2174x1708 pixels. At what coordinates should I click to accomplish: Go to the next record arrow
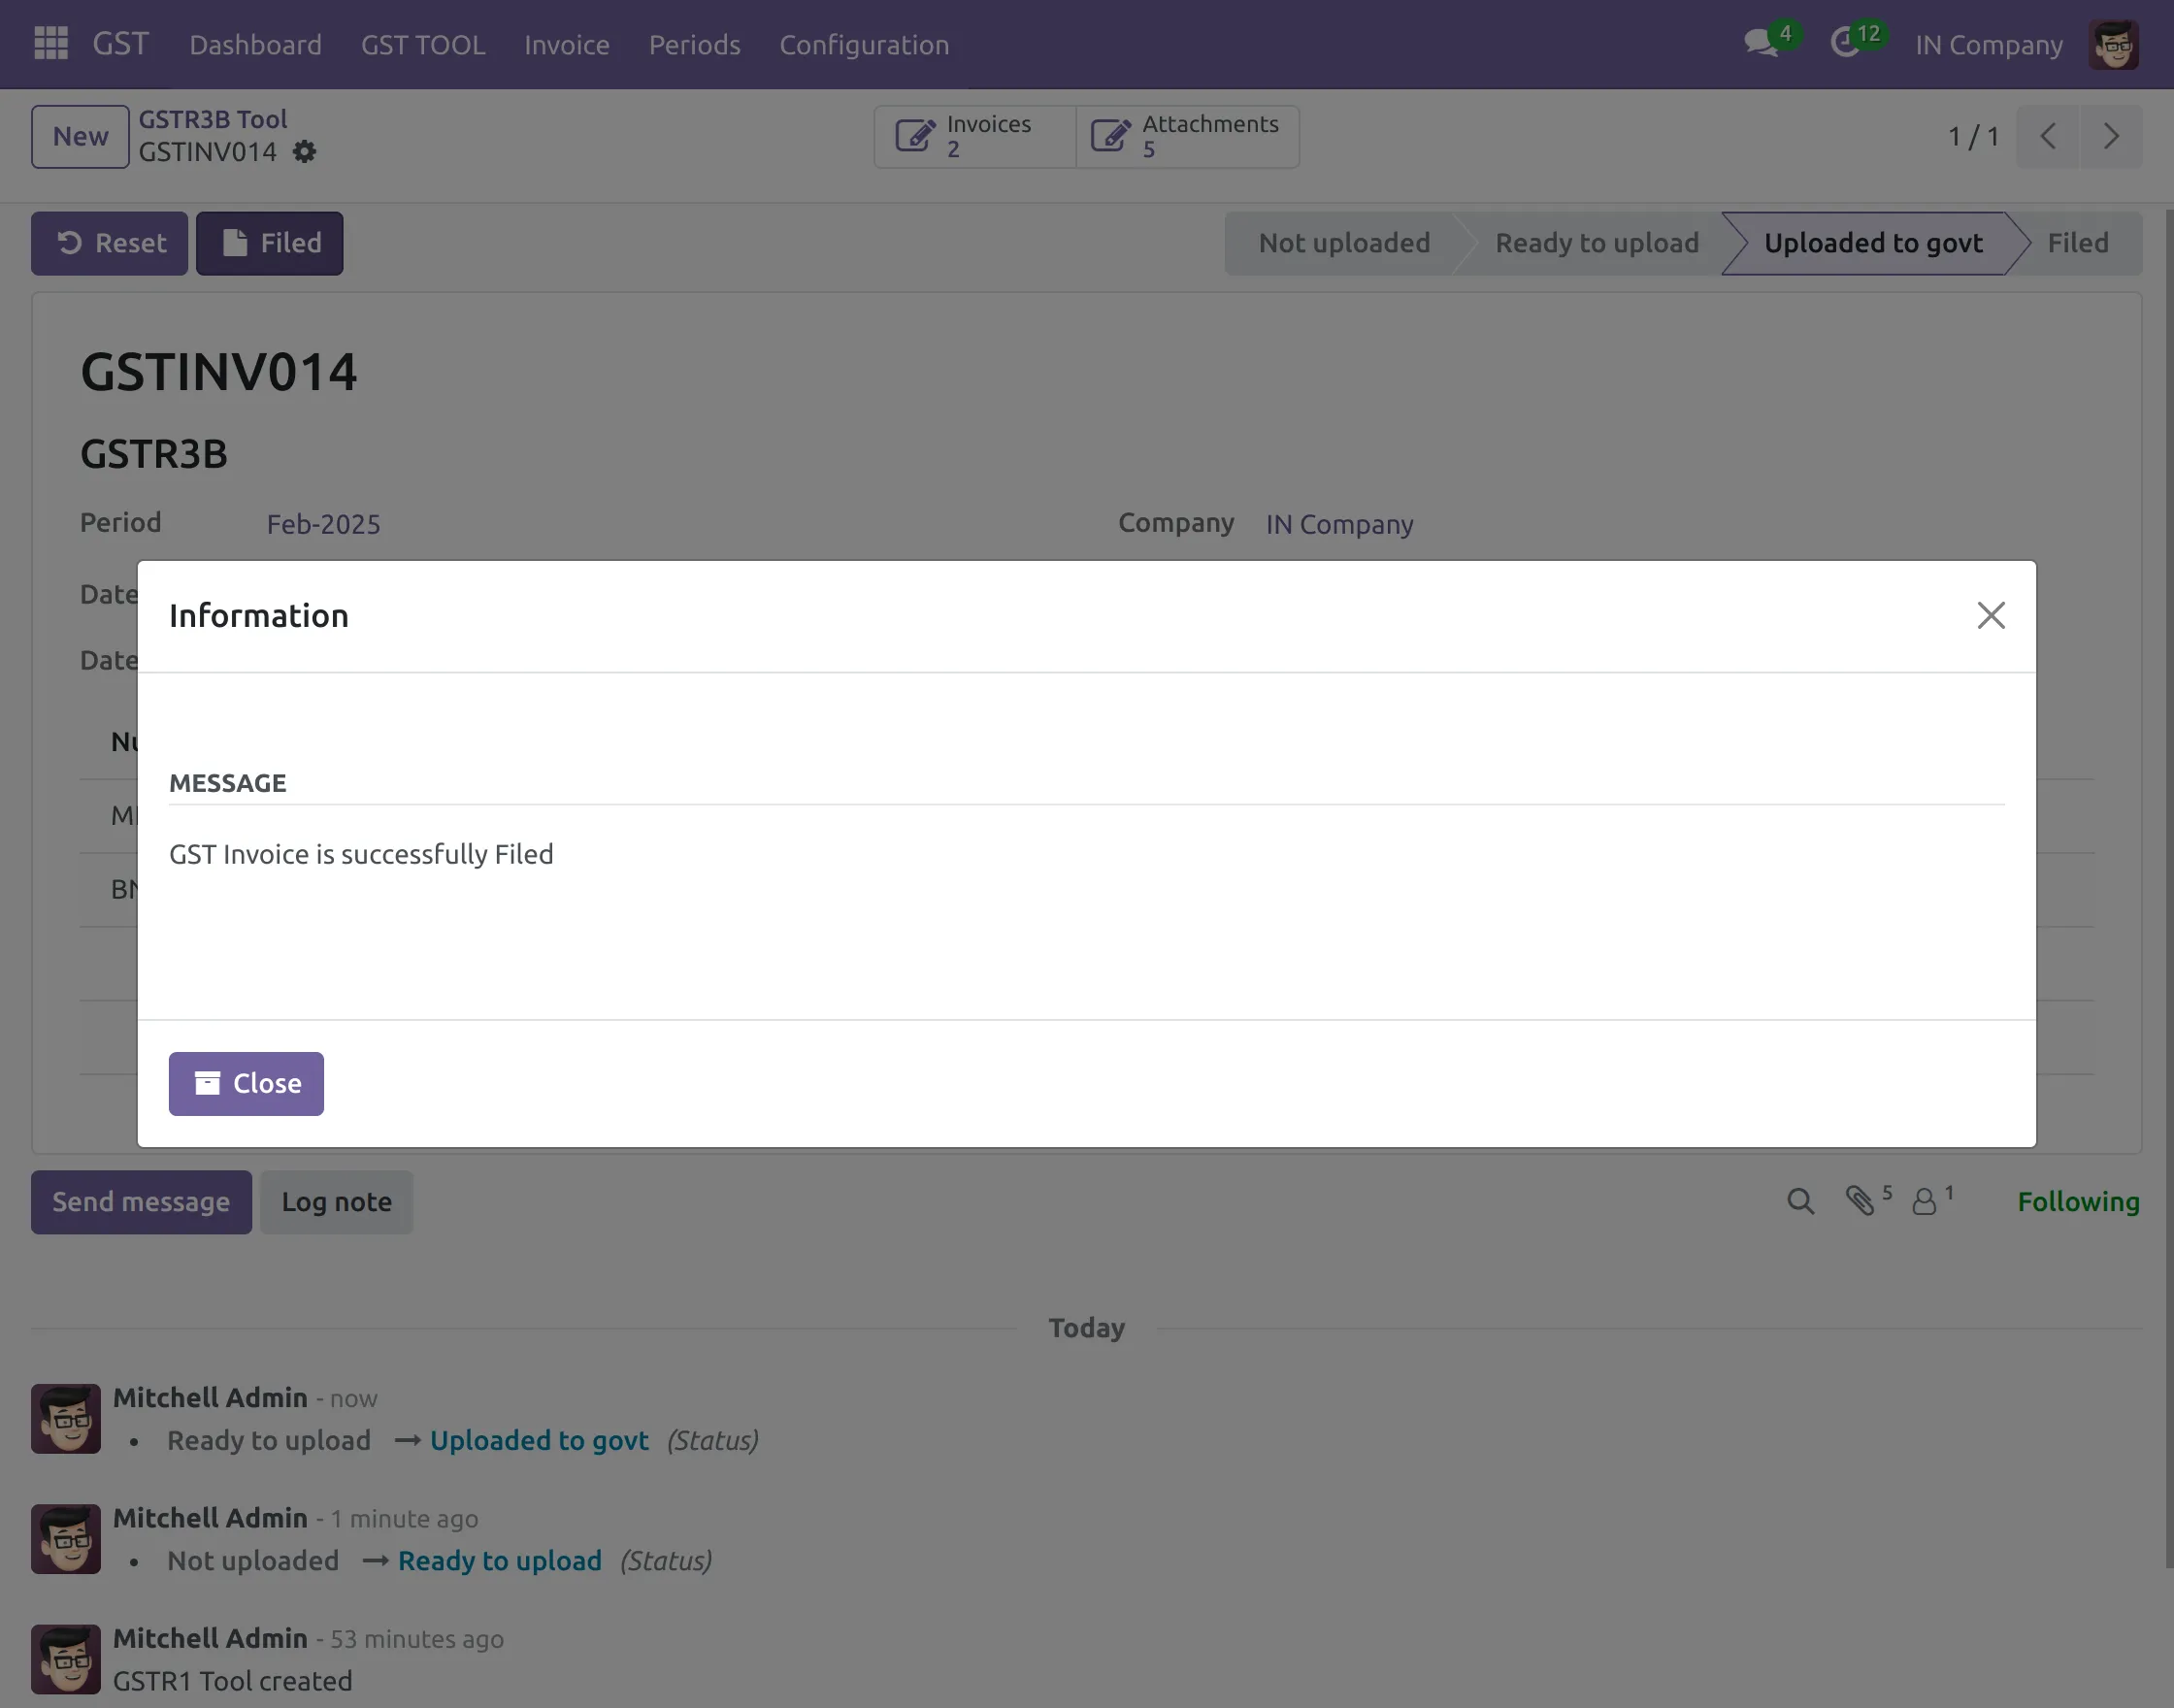pos(2111,137)
